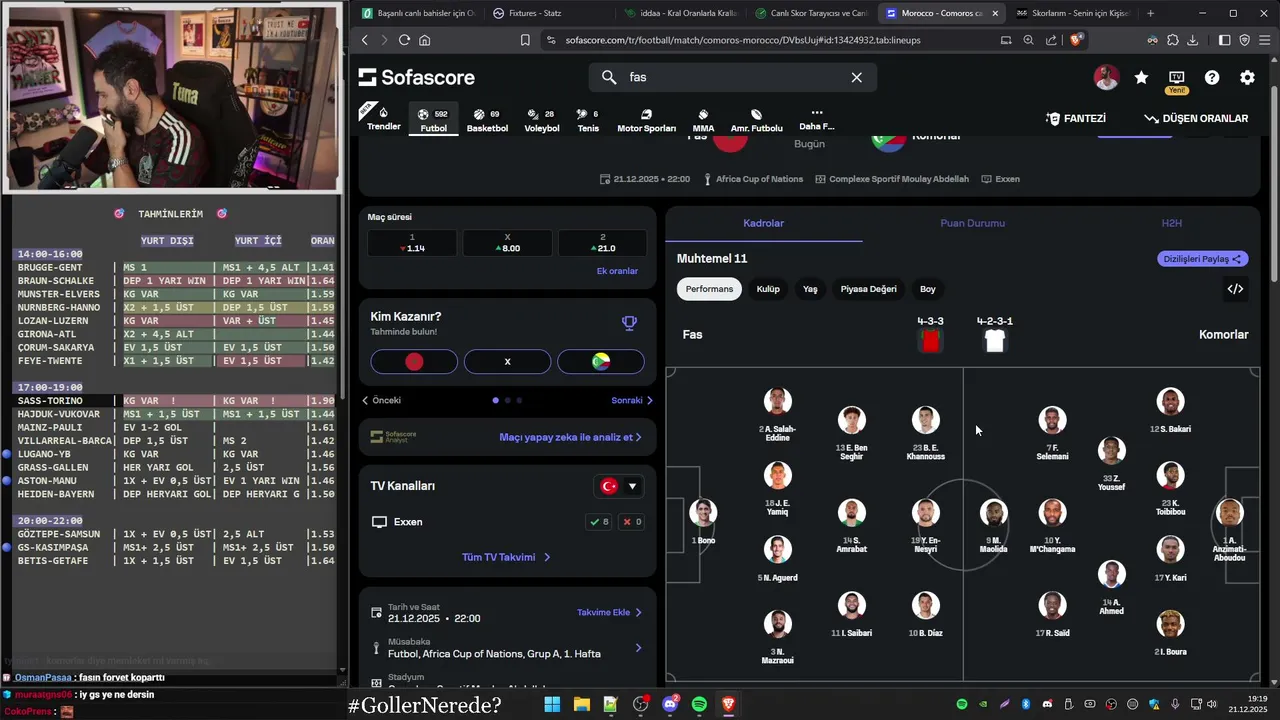Bookmark this page in the address bar
Viewport: 1280px width, 720px height.
525,40
